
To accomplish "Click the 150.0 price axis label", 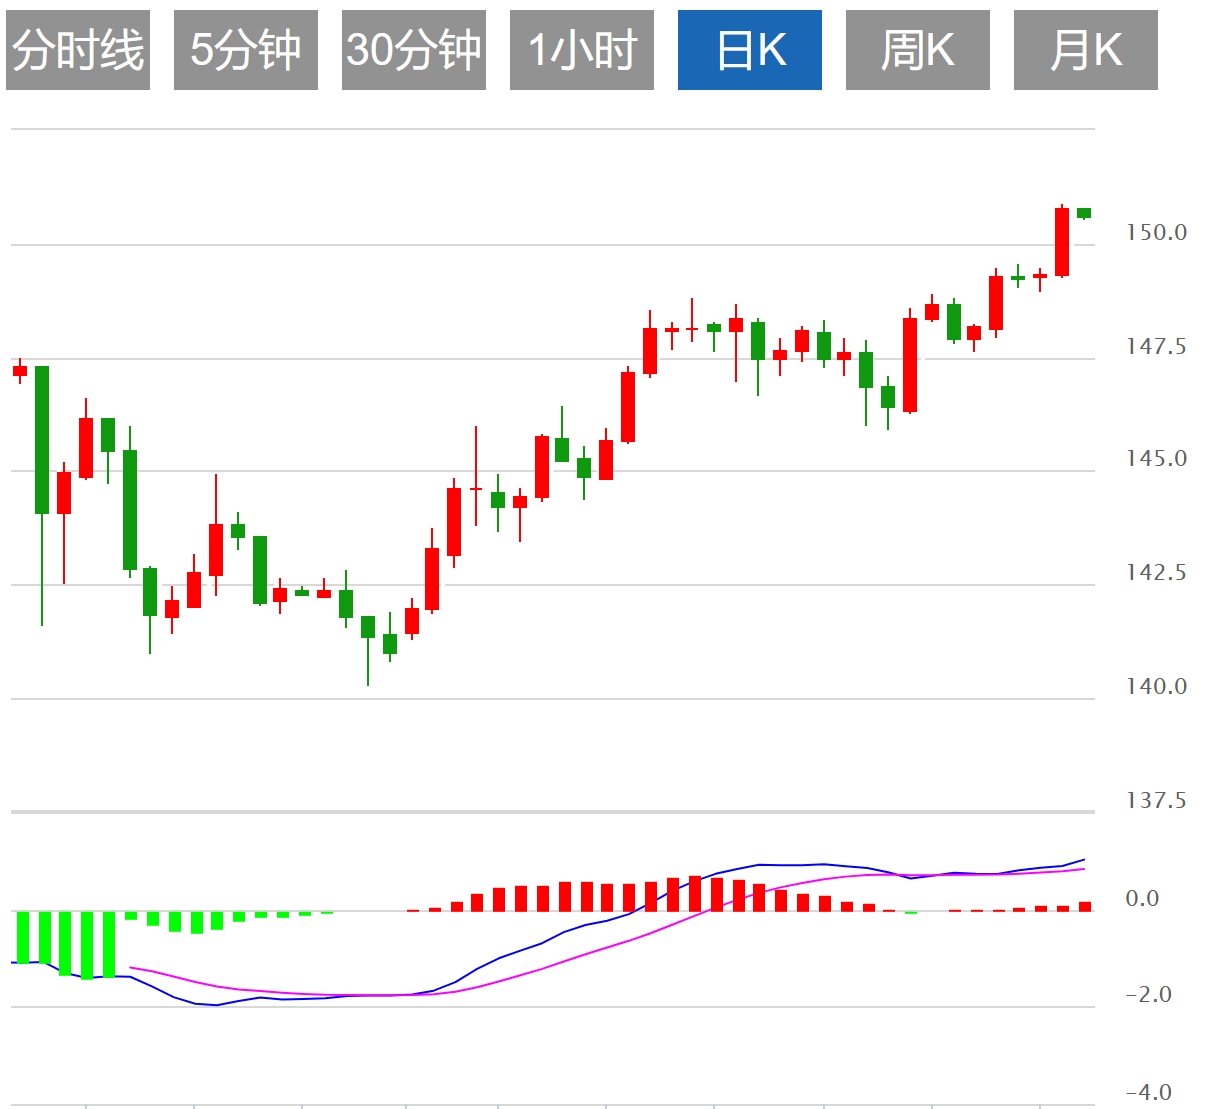I will pos(1157,233).
